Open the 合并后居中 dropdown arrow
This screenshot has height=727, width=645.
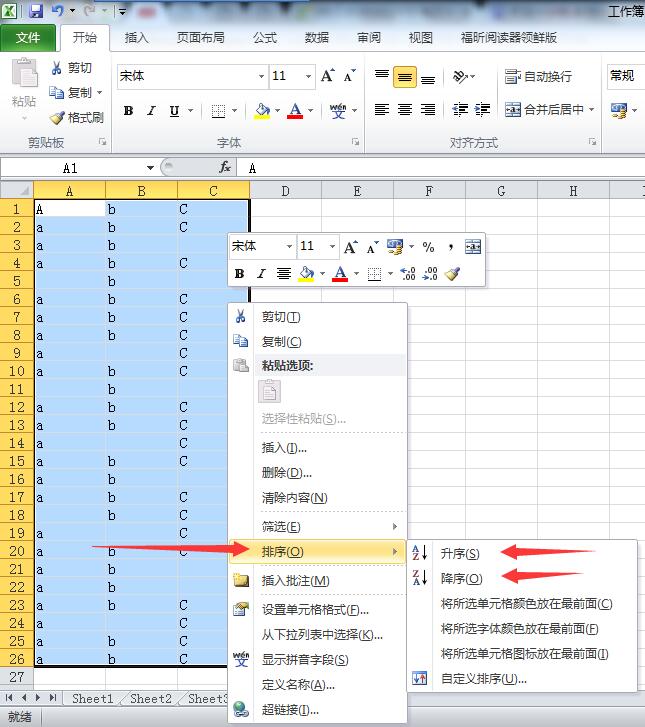coord(591,110)
